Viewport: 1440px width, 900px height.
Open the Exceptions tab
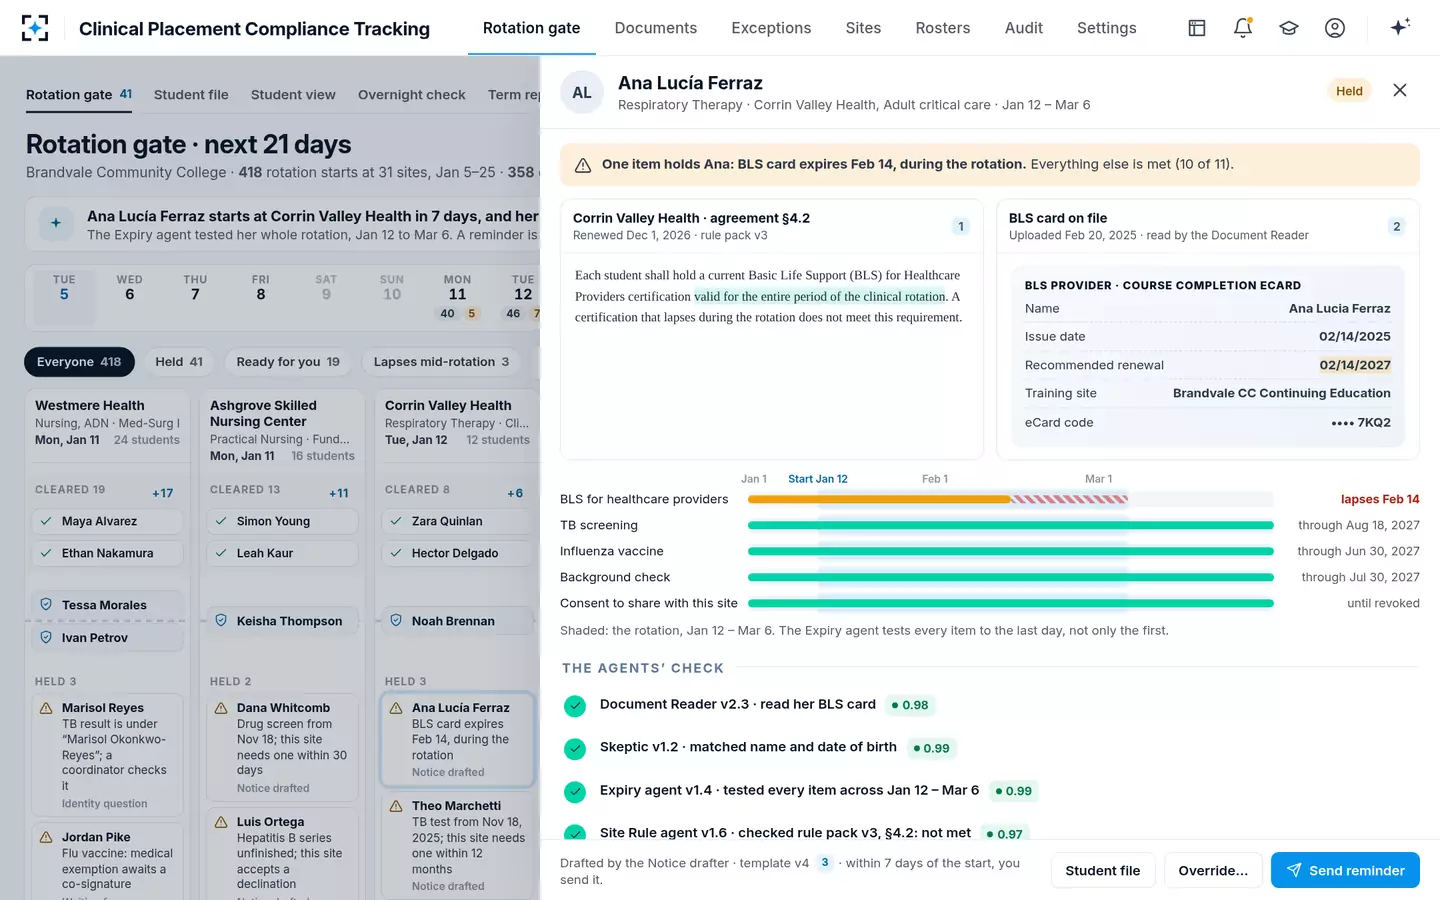click(771, 28)
